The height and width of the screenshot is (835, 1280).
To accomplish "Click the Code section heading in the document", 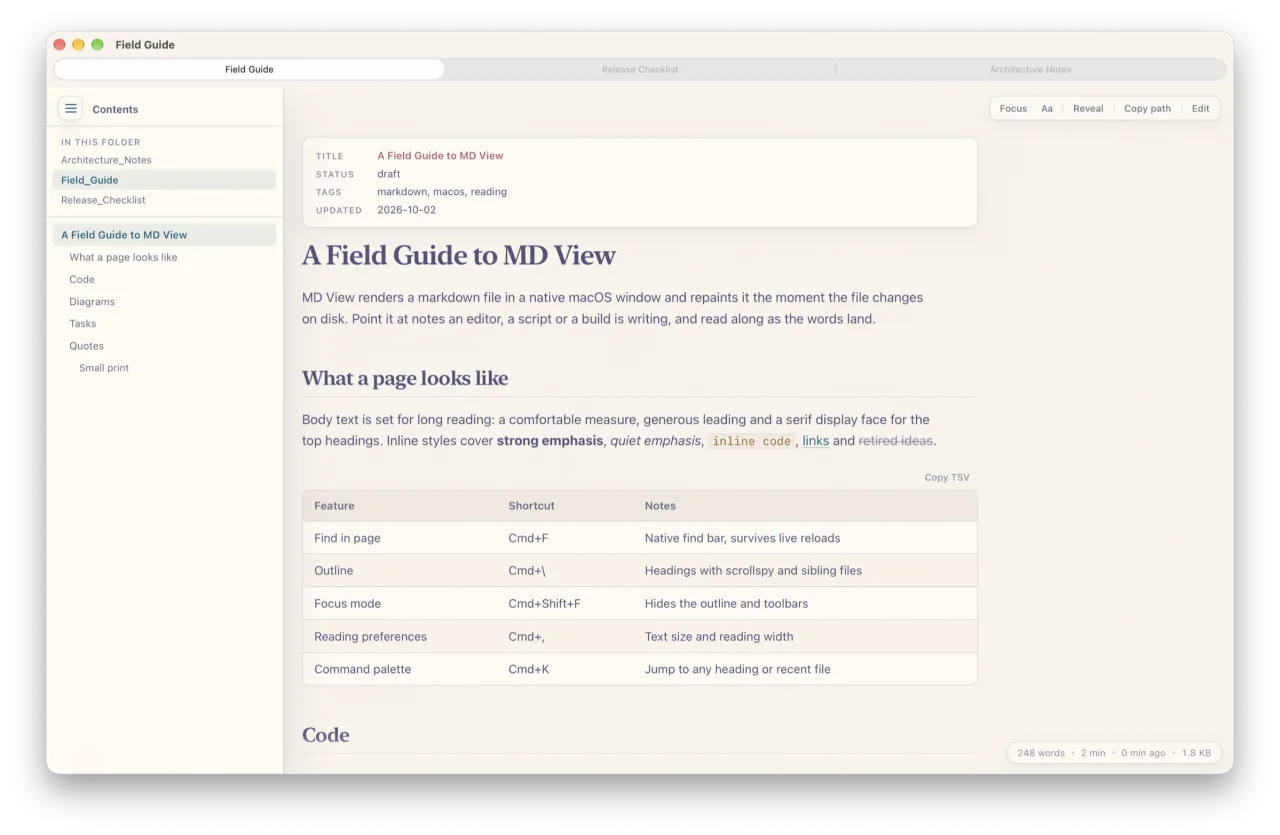I will (x=326, y=735).
